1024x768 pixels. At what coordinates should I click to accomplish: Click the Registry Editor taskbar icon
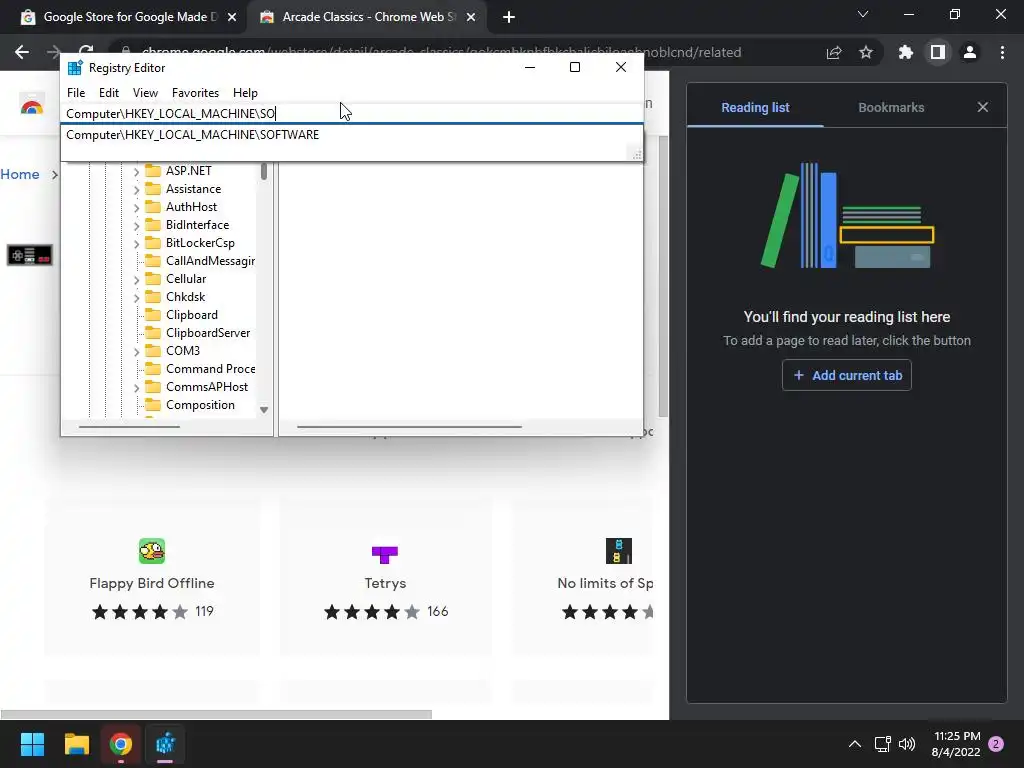pos(165,744)
